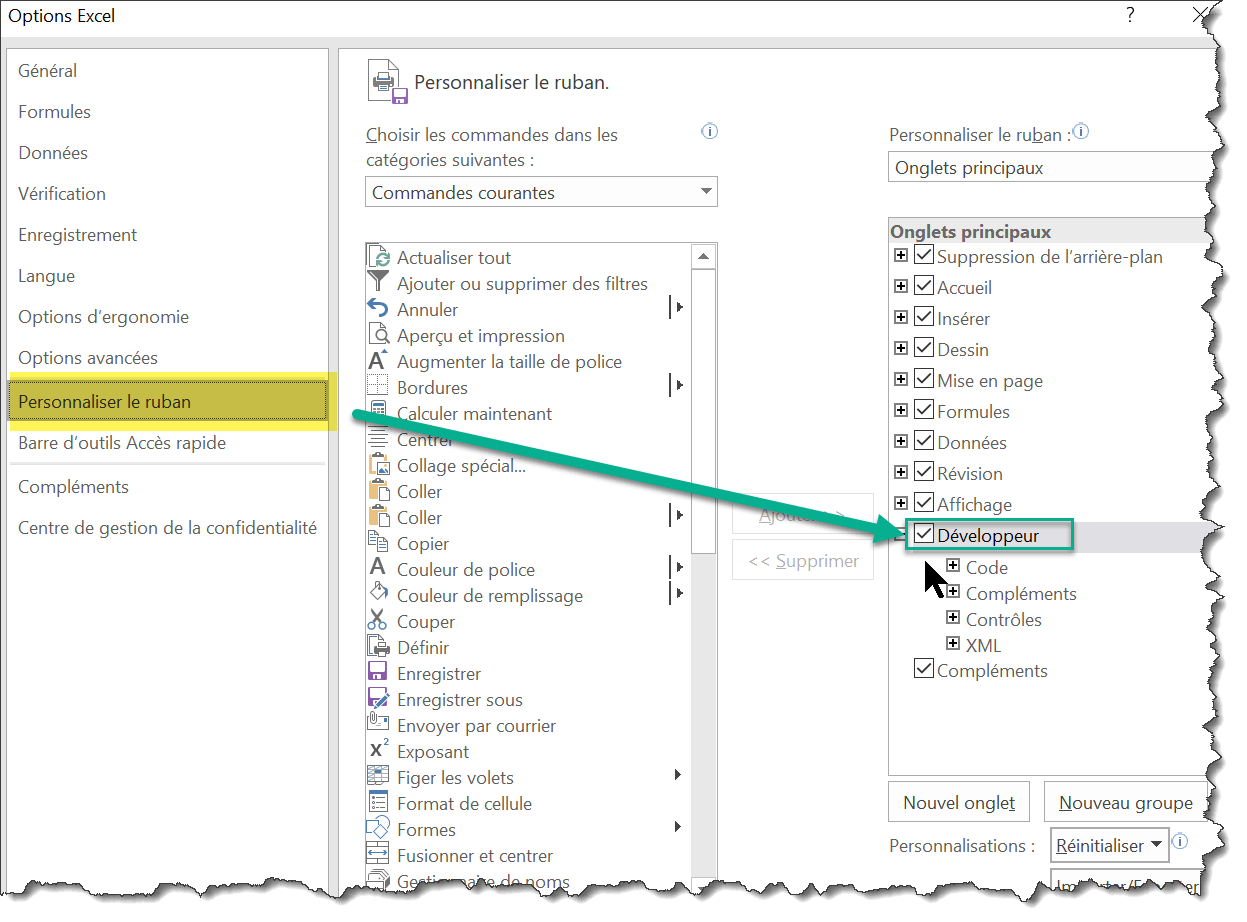Viewport: 1247px width, 922px height.
Task: Click the Couper scissors icon
Action: click(378, 621)
